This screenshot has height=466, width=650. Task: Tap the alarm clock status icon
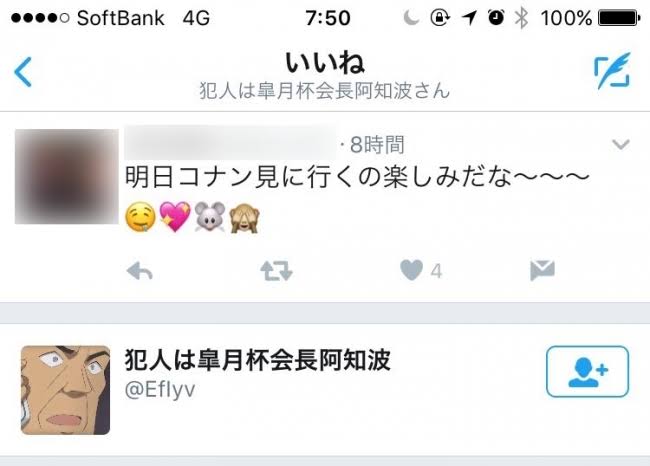496,17
